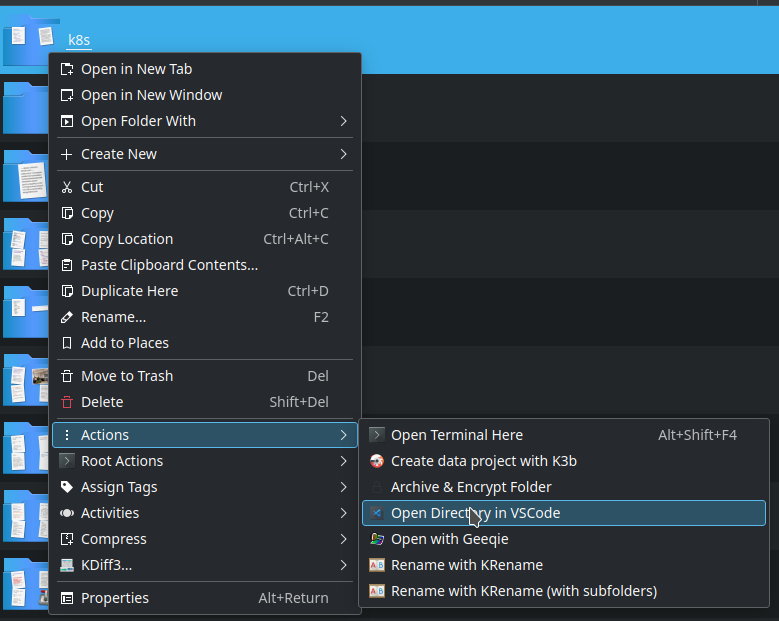Click the scissors icon beside Cut

pos(67,187)
